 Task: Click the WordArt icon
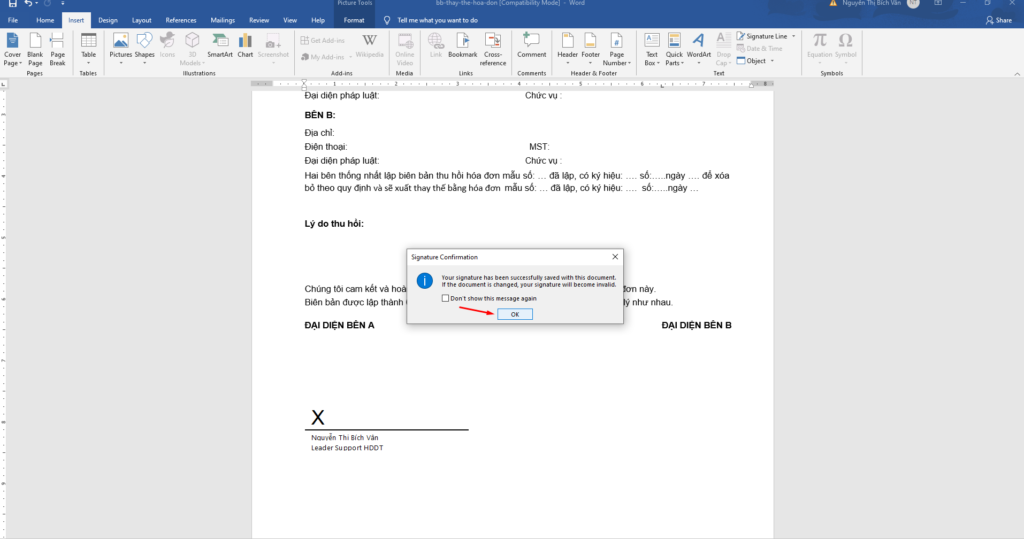(x=698, y=46)
